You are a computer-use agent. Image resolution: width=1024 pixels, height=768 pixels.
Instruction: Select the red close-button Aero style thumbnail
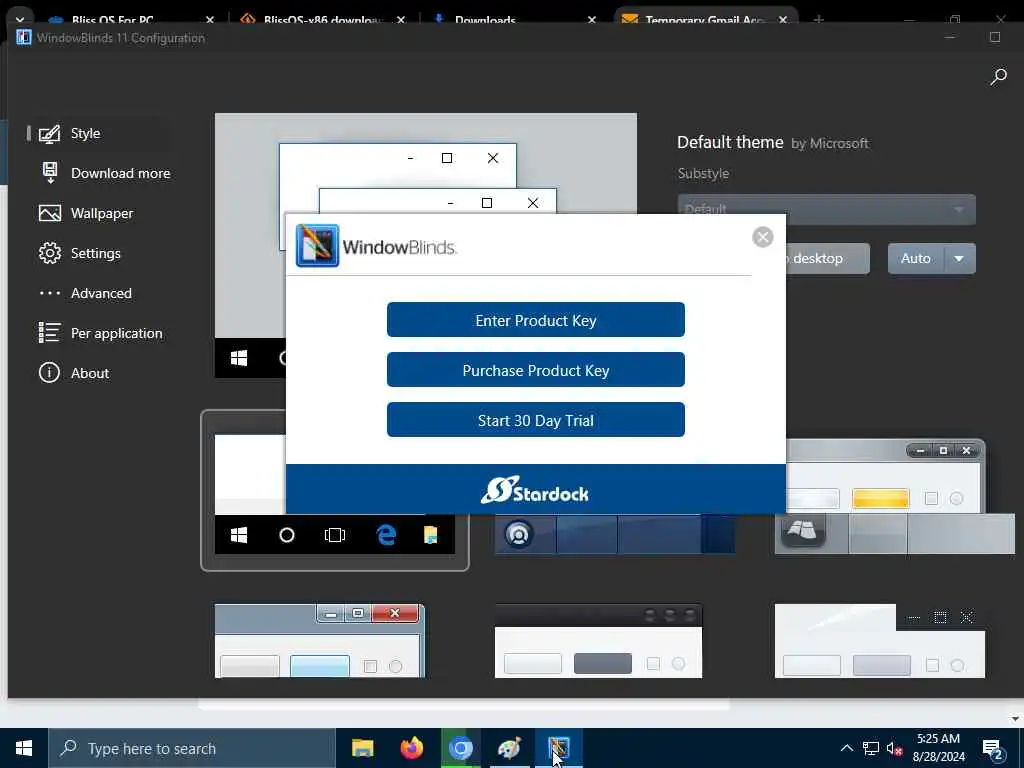[320, 641]
